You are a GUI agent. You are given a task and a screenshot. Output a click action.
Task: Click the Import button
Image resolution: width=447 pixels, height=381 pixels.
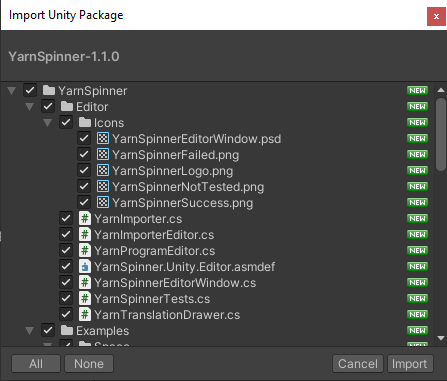click(410, 364)
